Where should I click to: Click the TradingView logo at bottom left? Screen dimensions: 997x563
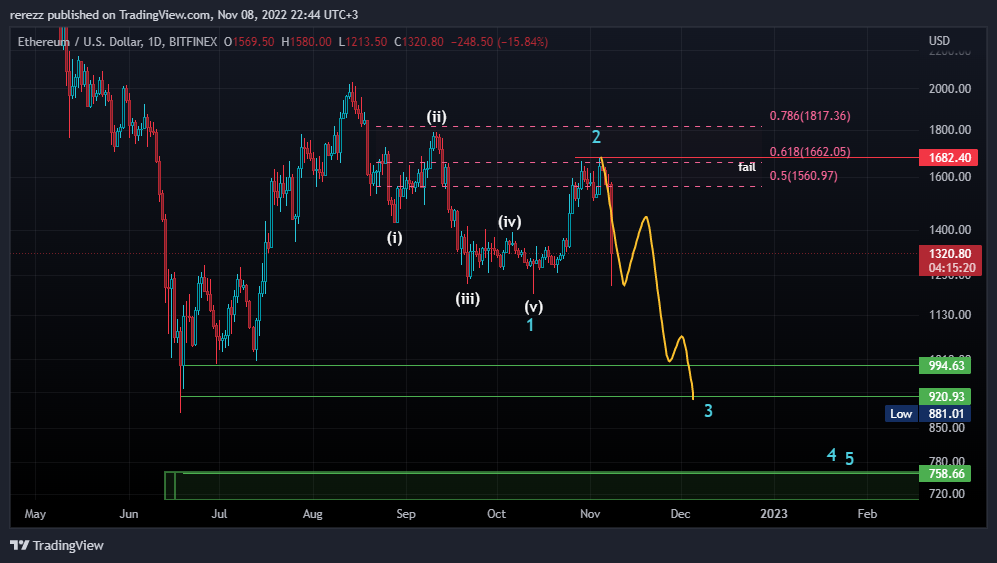[57, 545]
